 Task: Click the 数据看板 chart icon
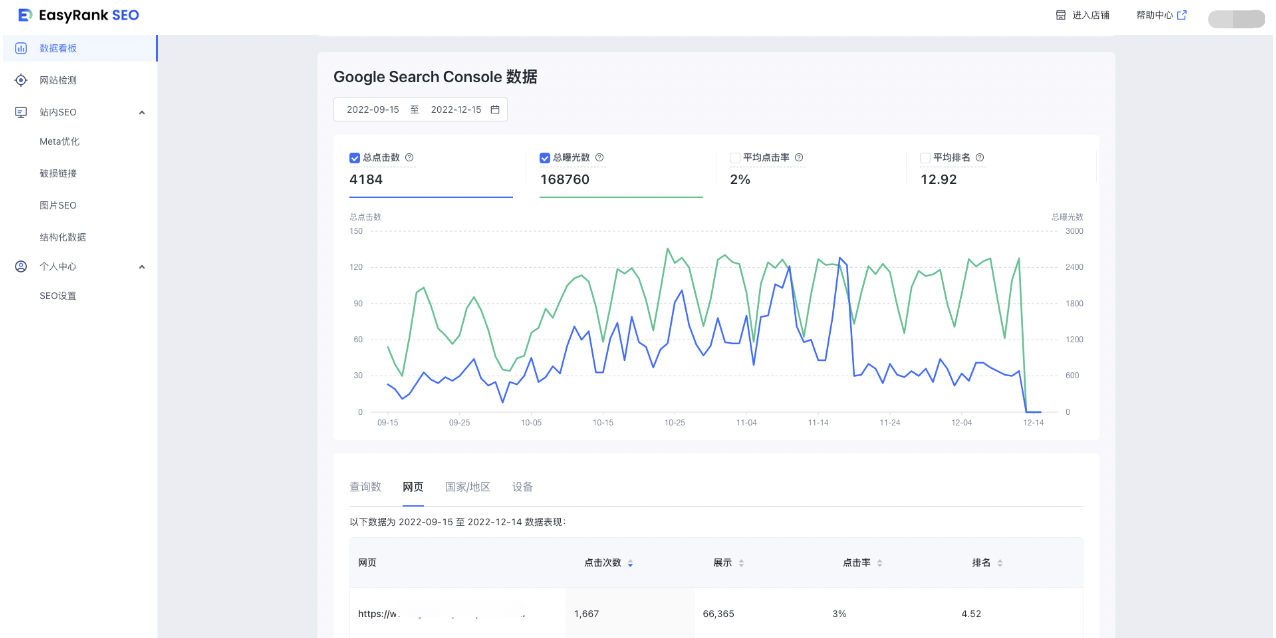21,48
